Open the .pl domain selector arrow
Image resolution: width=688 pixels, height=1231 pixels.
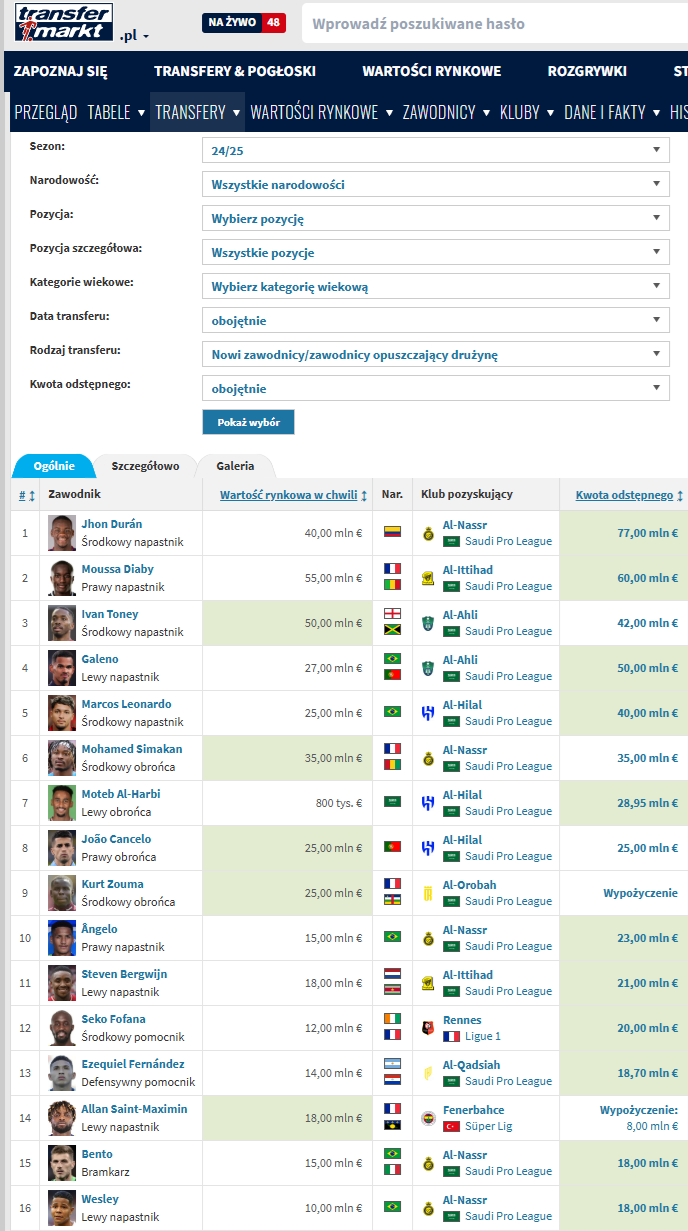146,36
